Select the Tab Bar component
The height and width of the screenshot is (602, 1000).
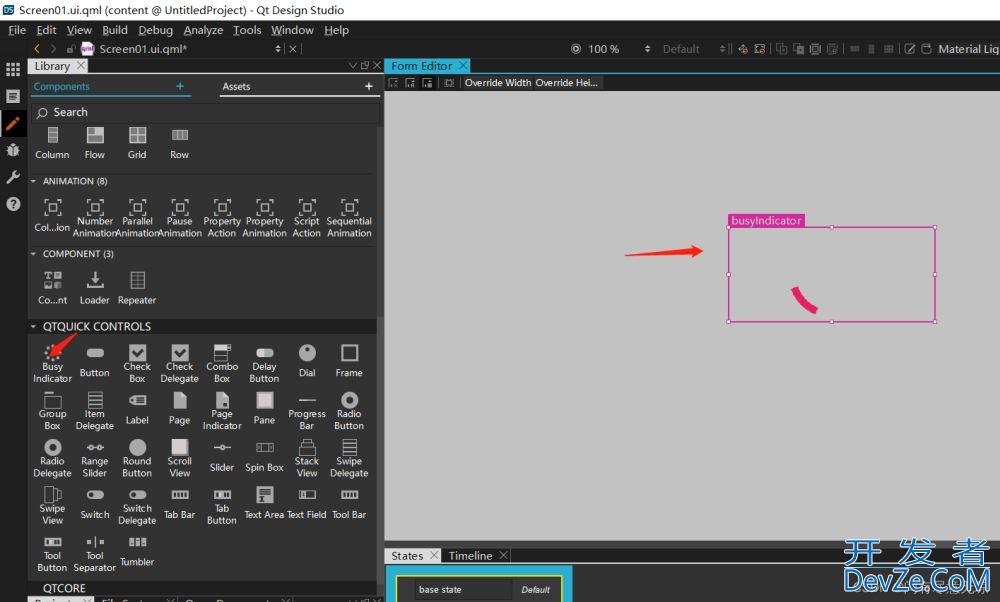pos(180,504)
